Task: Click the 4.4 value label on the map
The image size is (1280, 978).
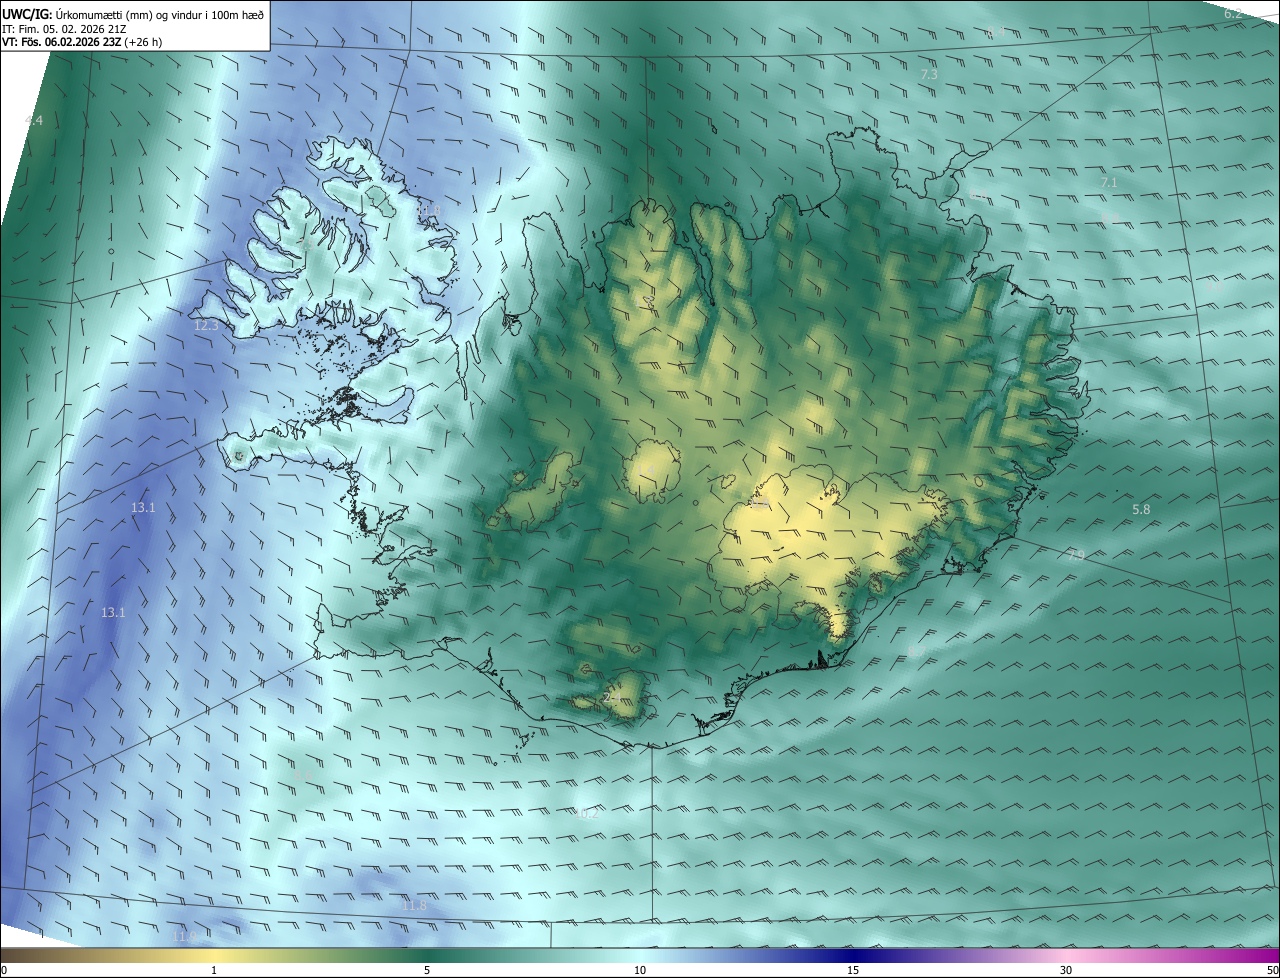Action: [x=34, y=121]
